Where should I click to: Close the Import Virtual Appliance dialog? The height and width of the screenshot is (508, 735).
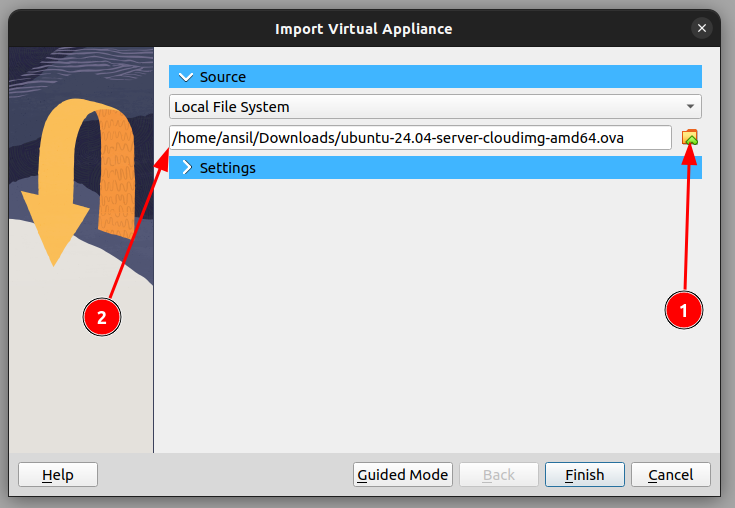tap(704, 29)
